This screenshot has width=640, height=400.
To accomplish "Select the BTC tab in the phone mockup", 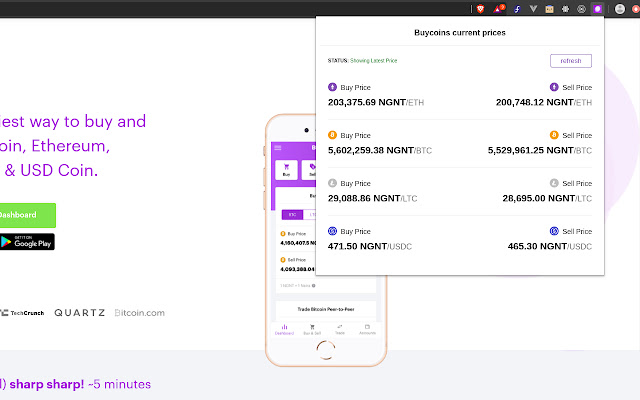I will [x=292, y=215].
